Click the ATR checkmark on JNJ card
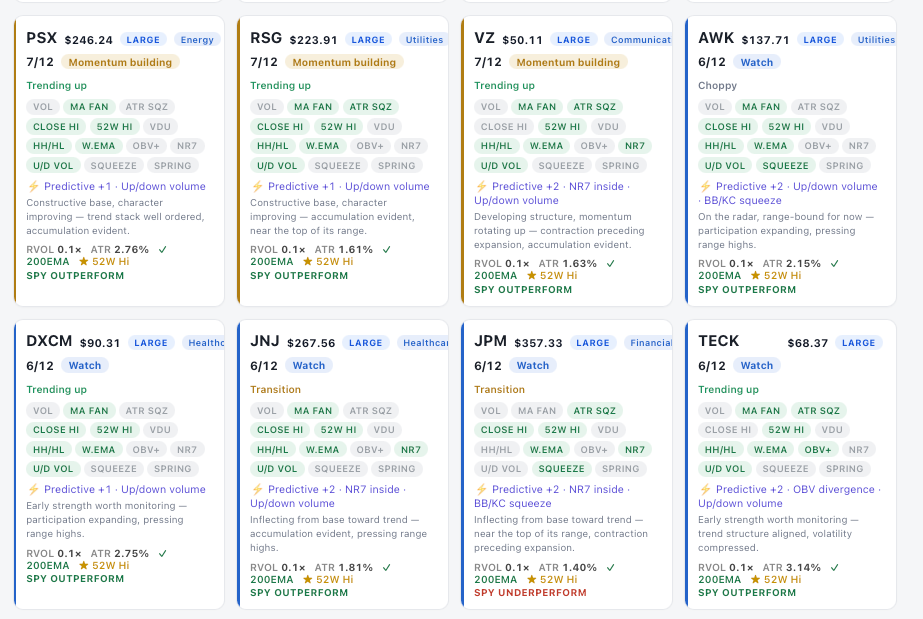 tap(387, 568)
